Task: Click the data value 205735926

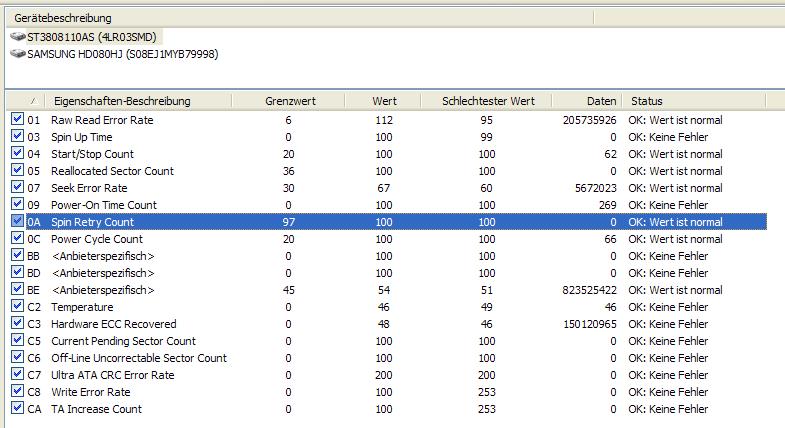Action: [589, 120]
